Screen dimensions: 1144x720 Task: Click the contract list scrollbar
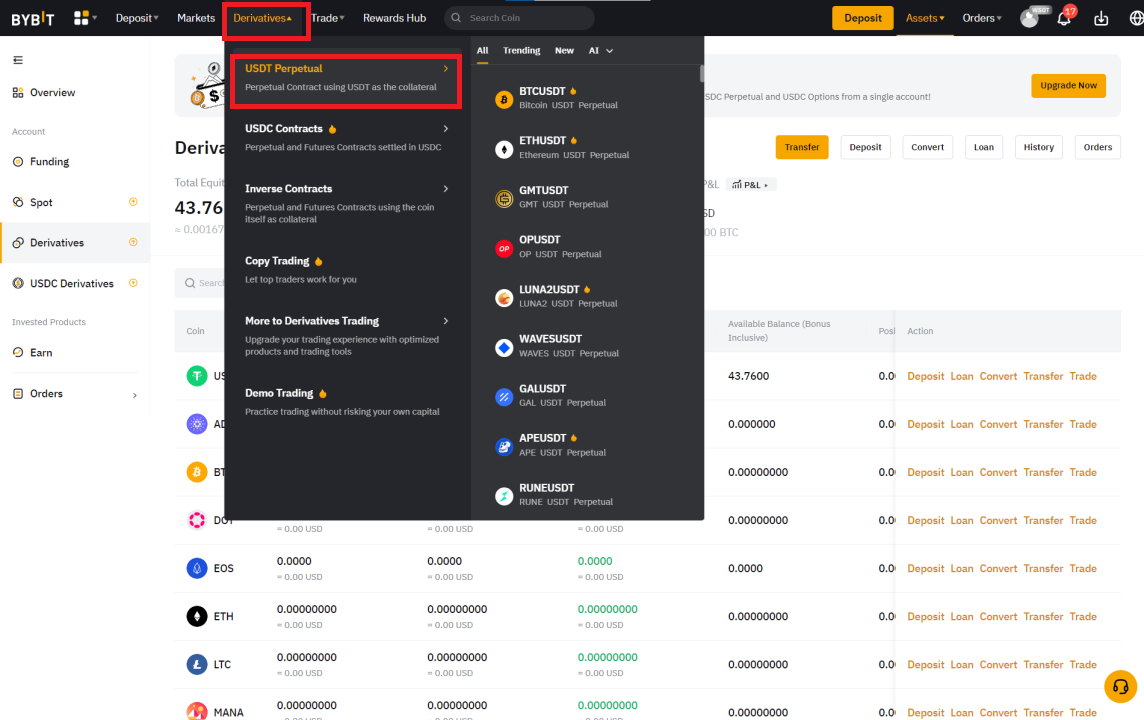pos(702,74)
